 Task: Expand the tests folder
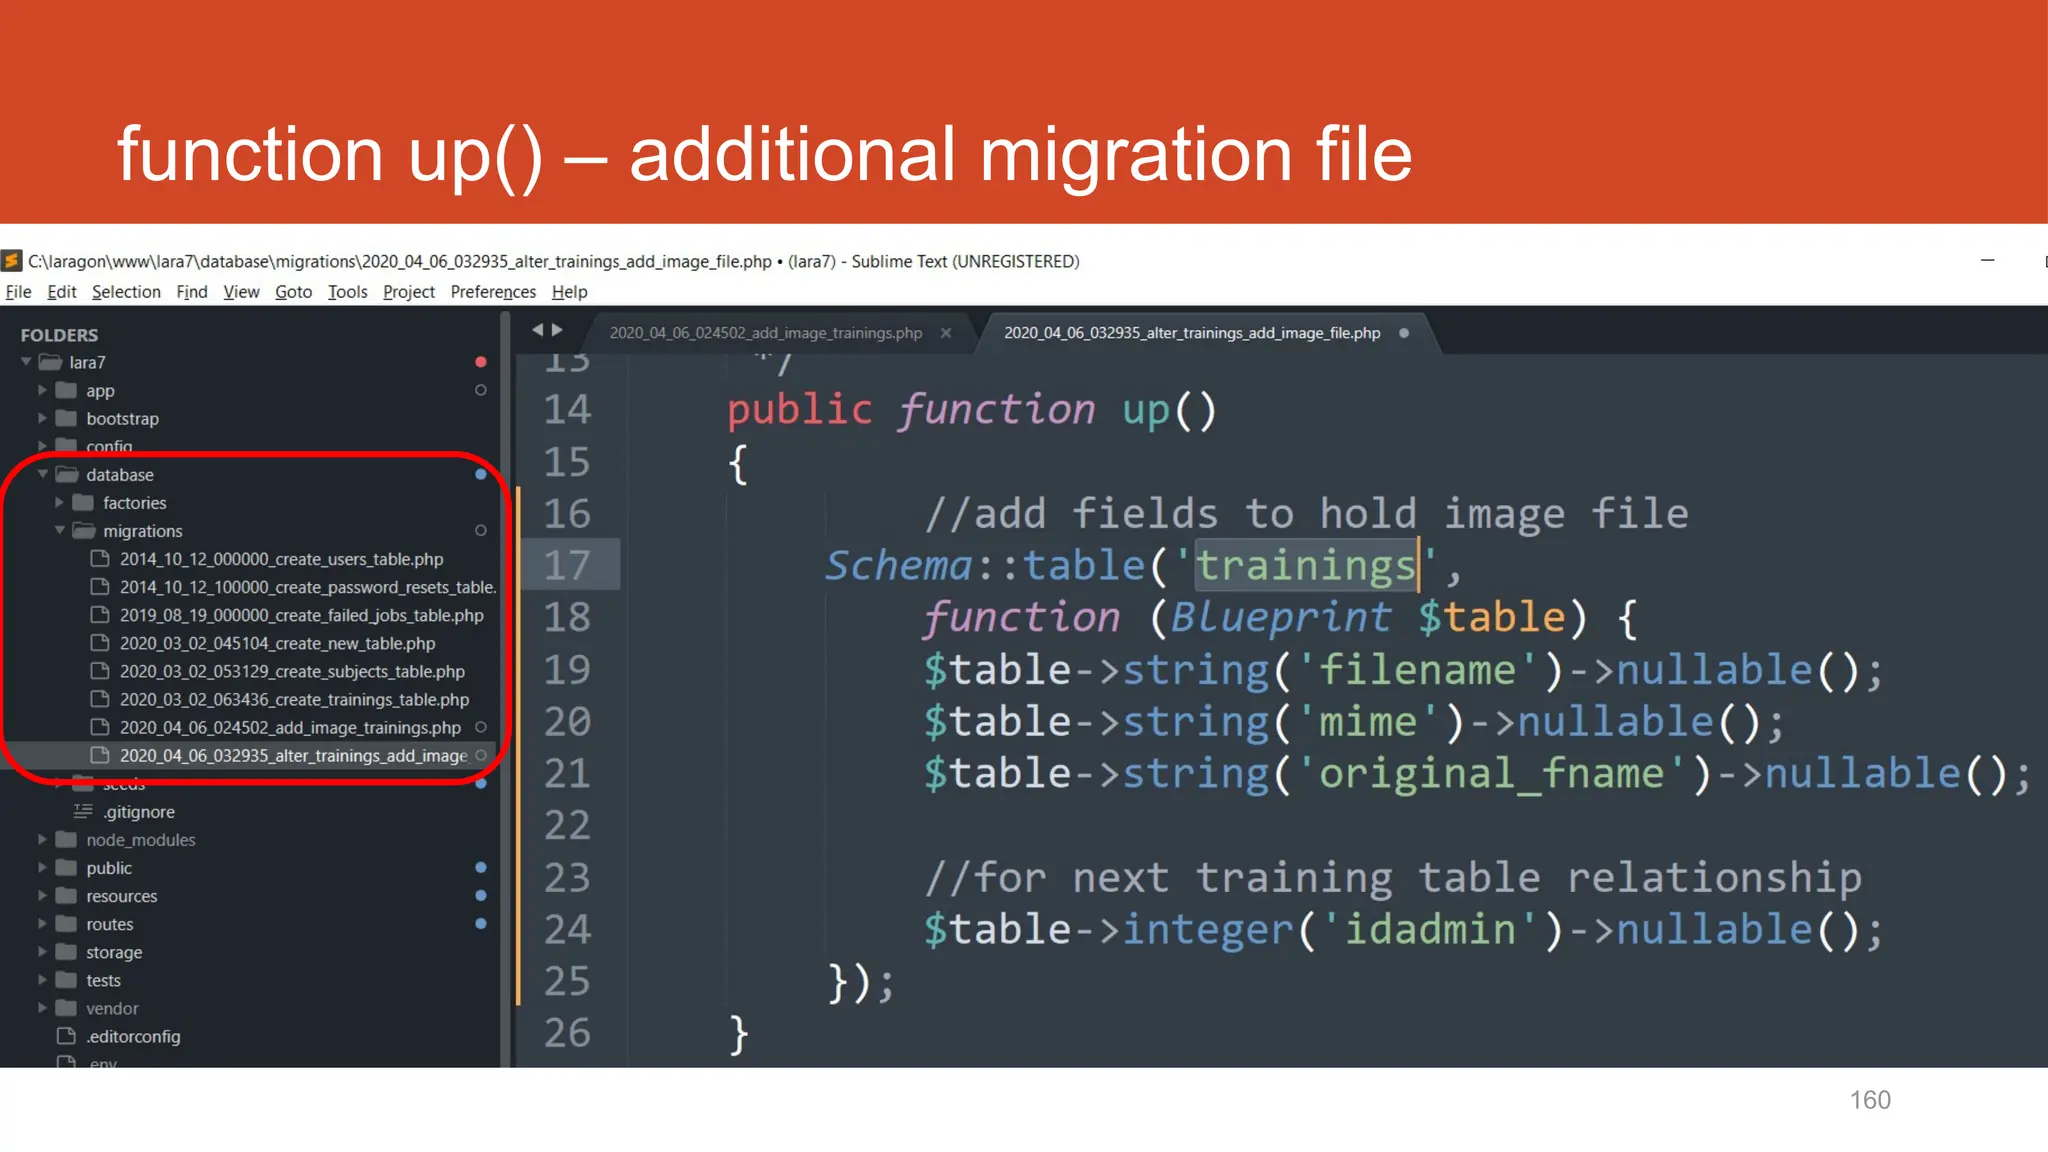pos(42,979)
